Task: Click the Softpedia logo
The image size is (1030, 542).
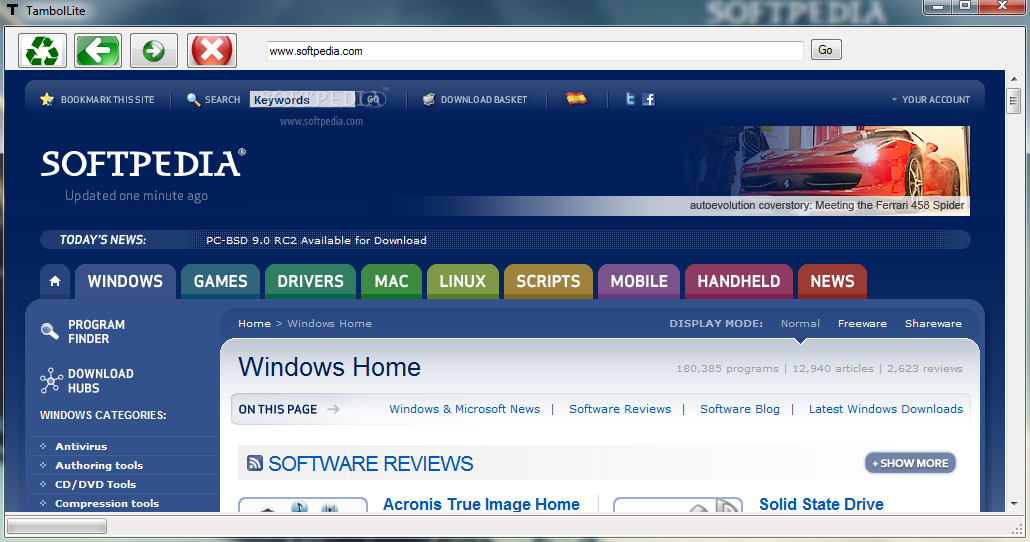Action: click(143, 164)
